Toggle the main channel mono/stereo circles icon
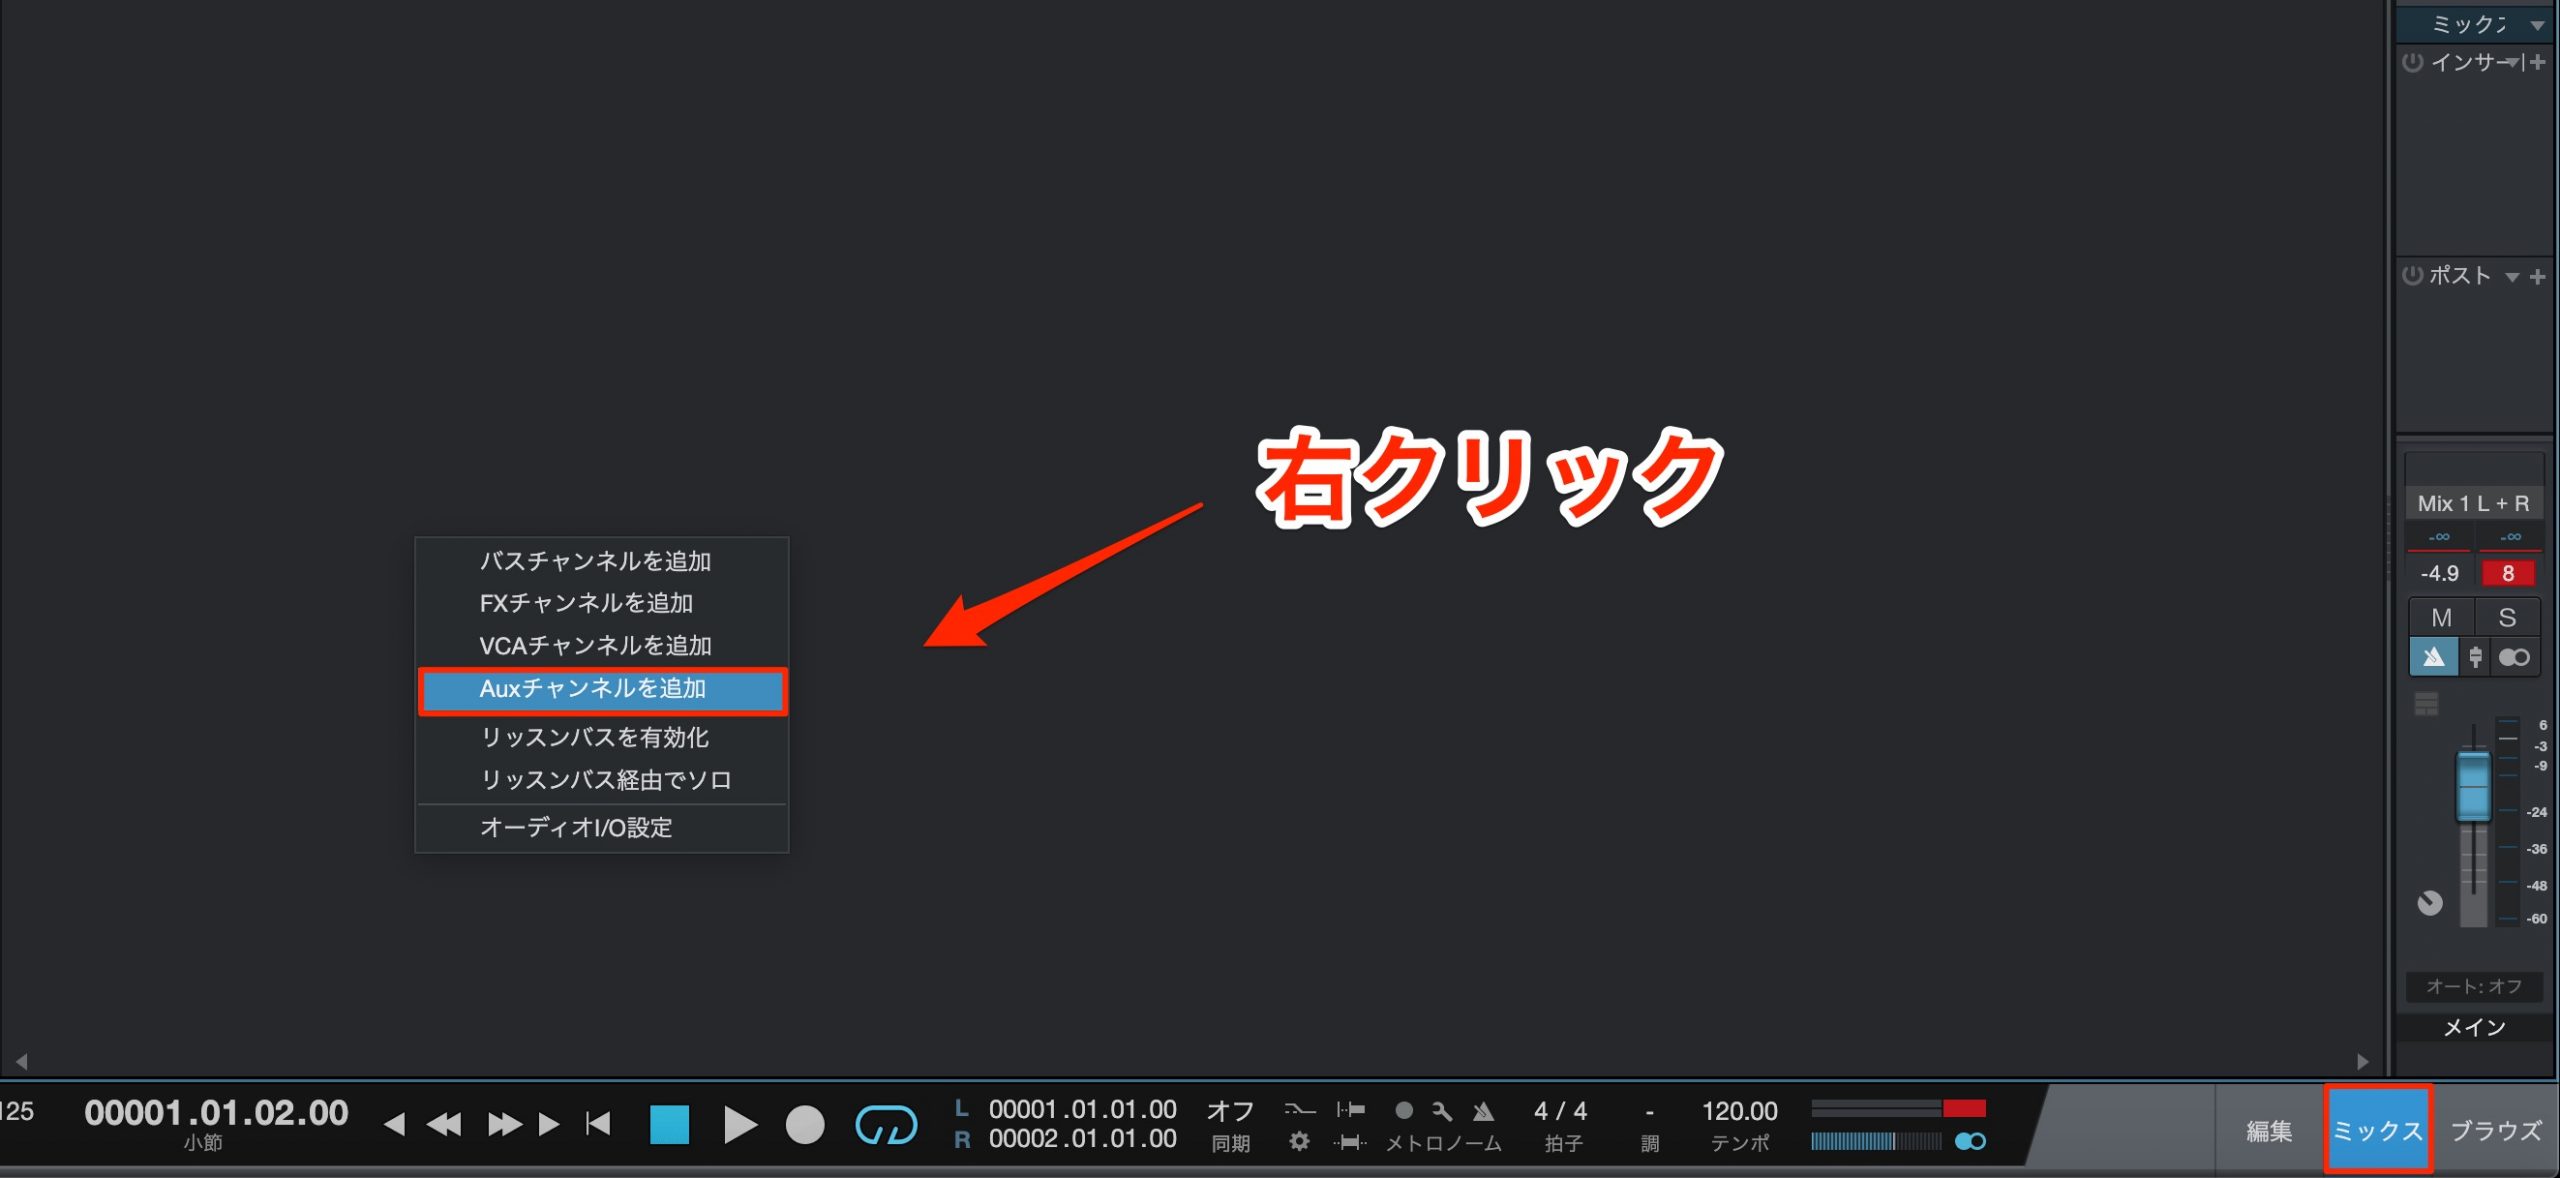 tap(2514, 657)
